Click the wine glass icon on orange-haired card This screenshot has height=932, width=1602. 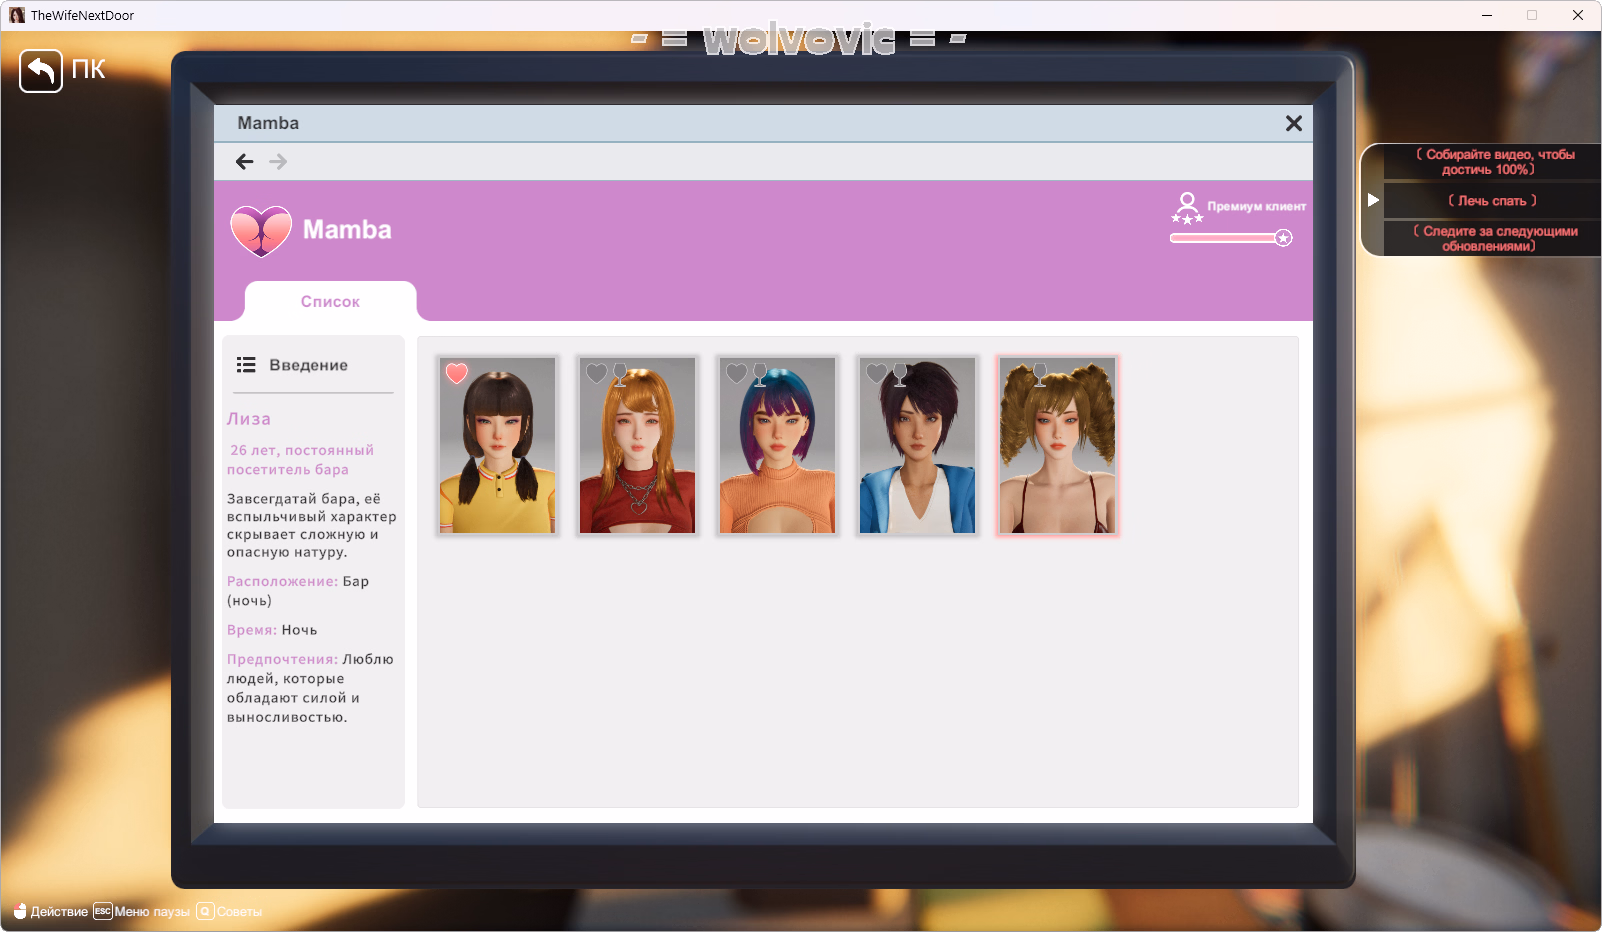click(620, 374)
